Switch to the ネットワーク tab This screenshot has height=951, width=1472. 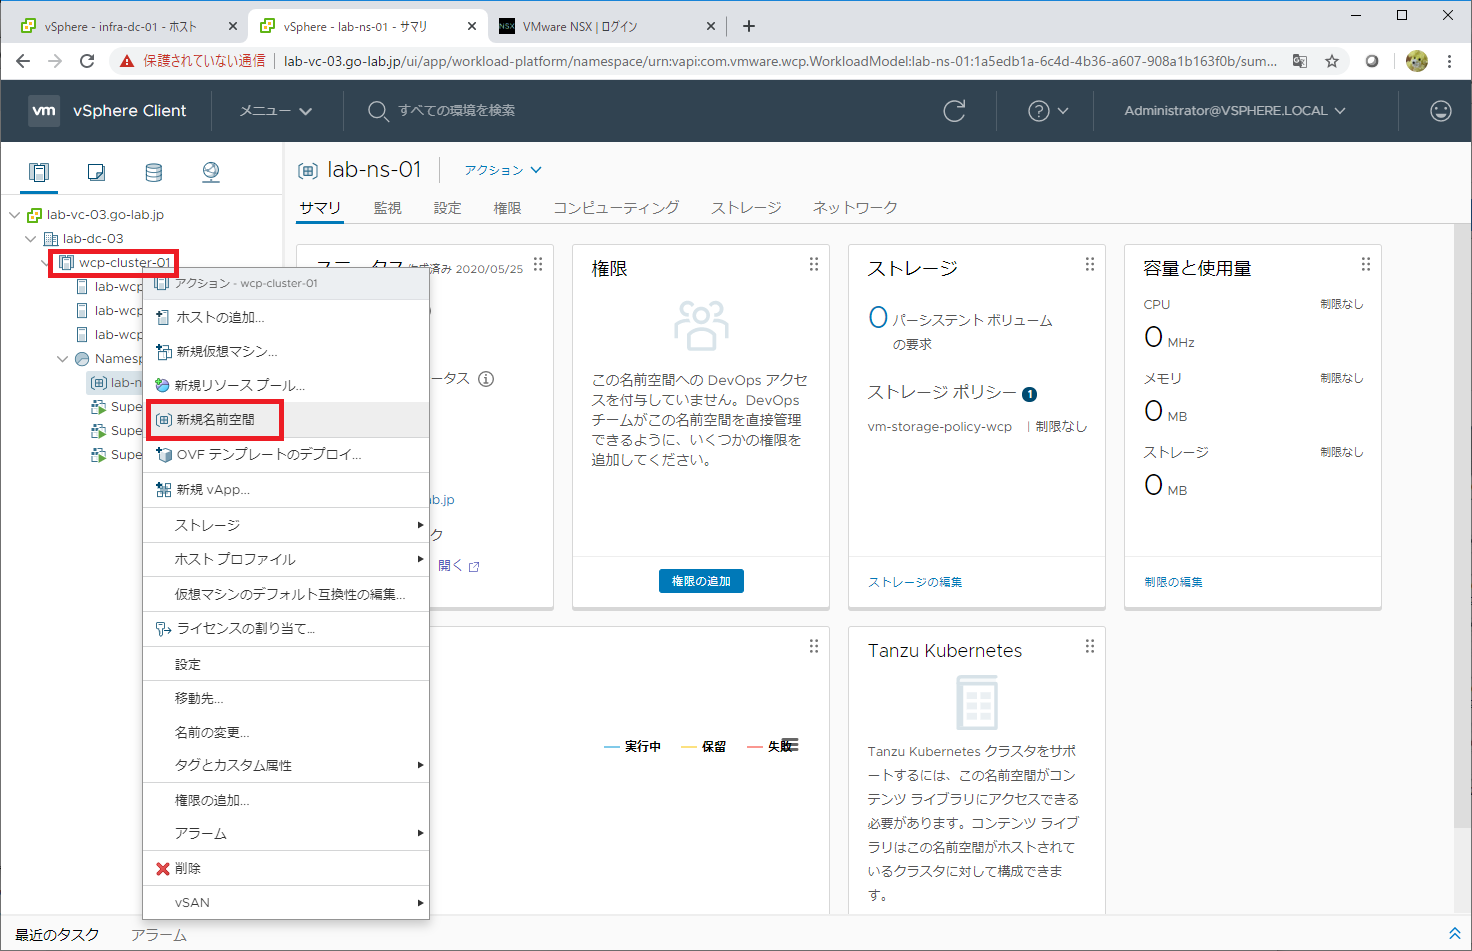855,208
